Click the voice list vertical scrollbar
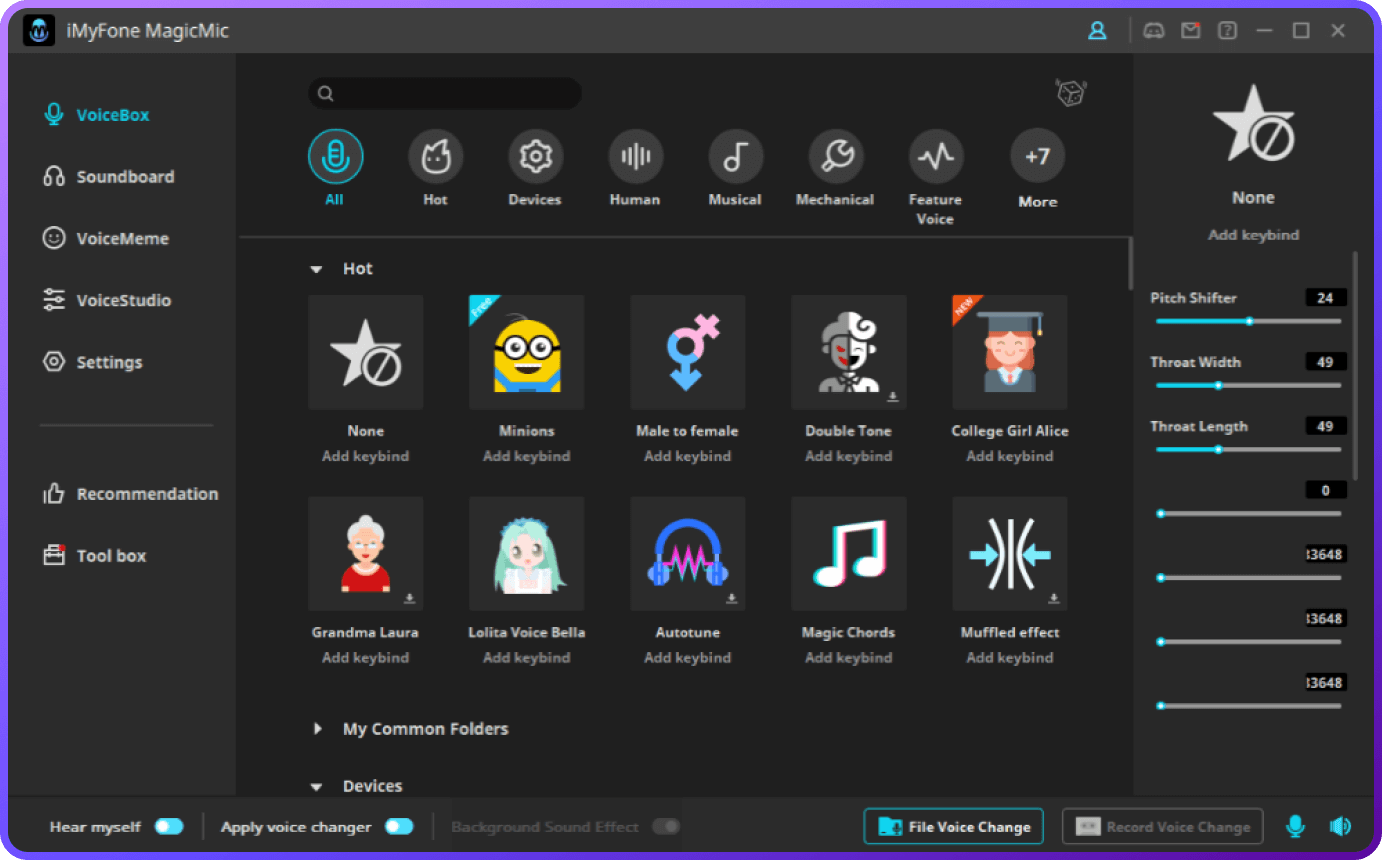Viewport: 1382px width, 860px height. pyautogui.click(x=1130, y=263)
